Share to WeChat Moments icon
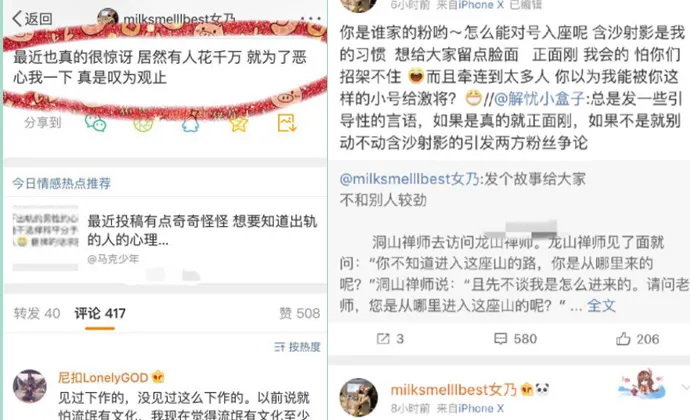This screenshot has width=690, height=420. [x=143, y=124]
